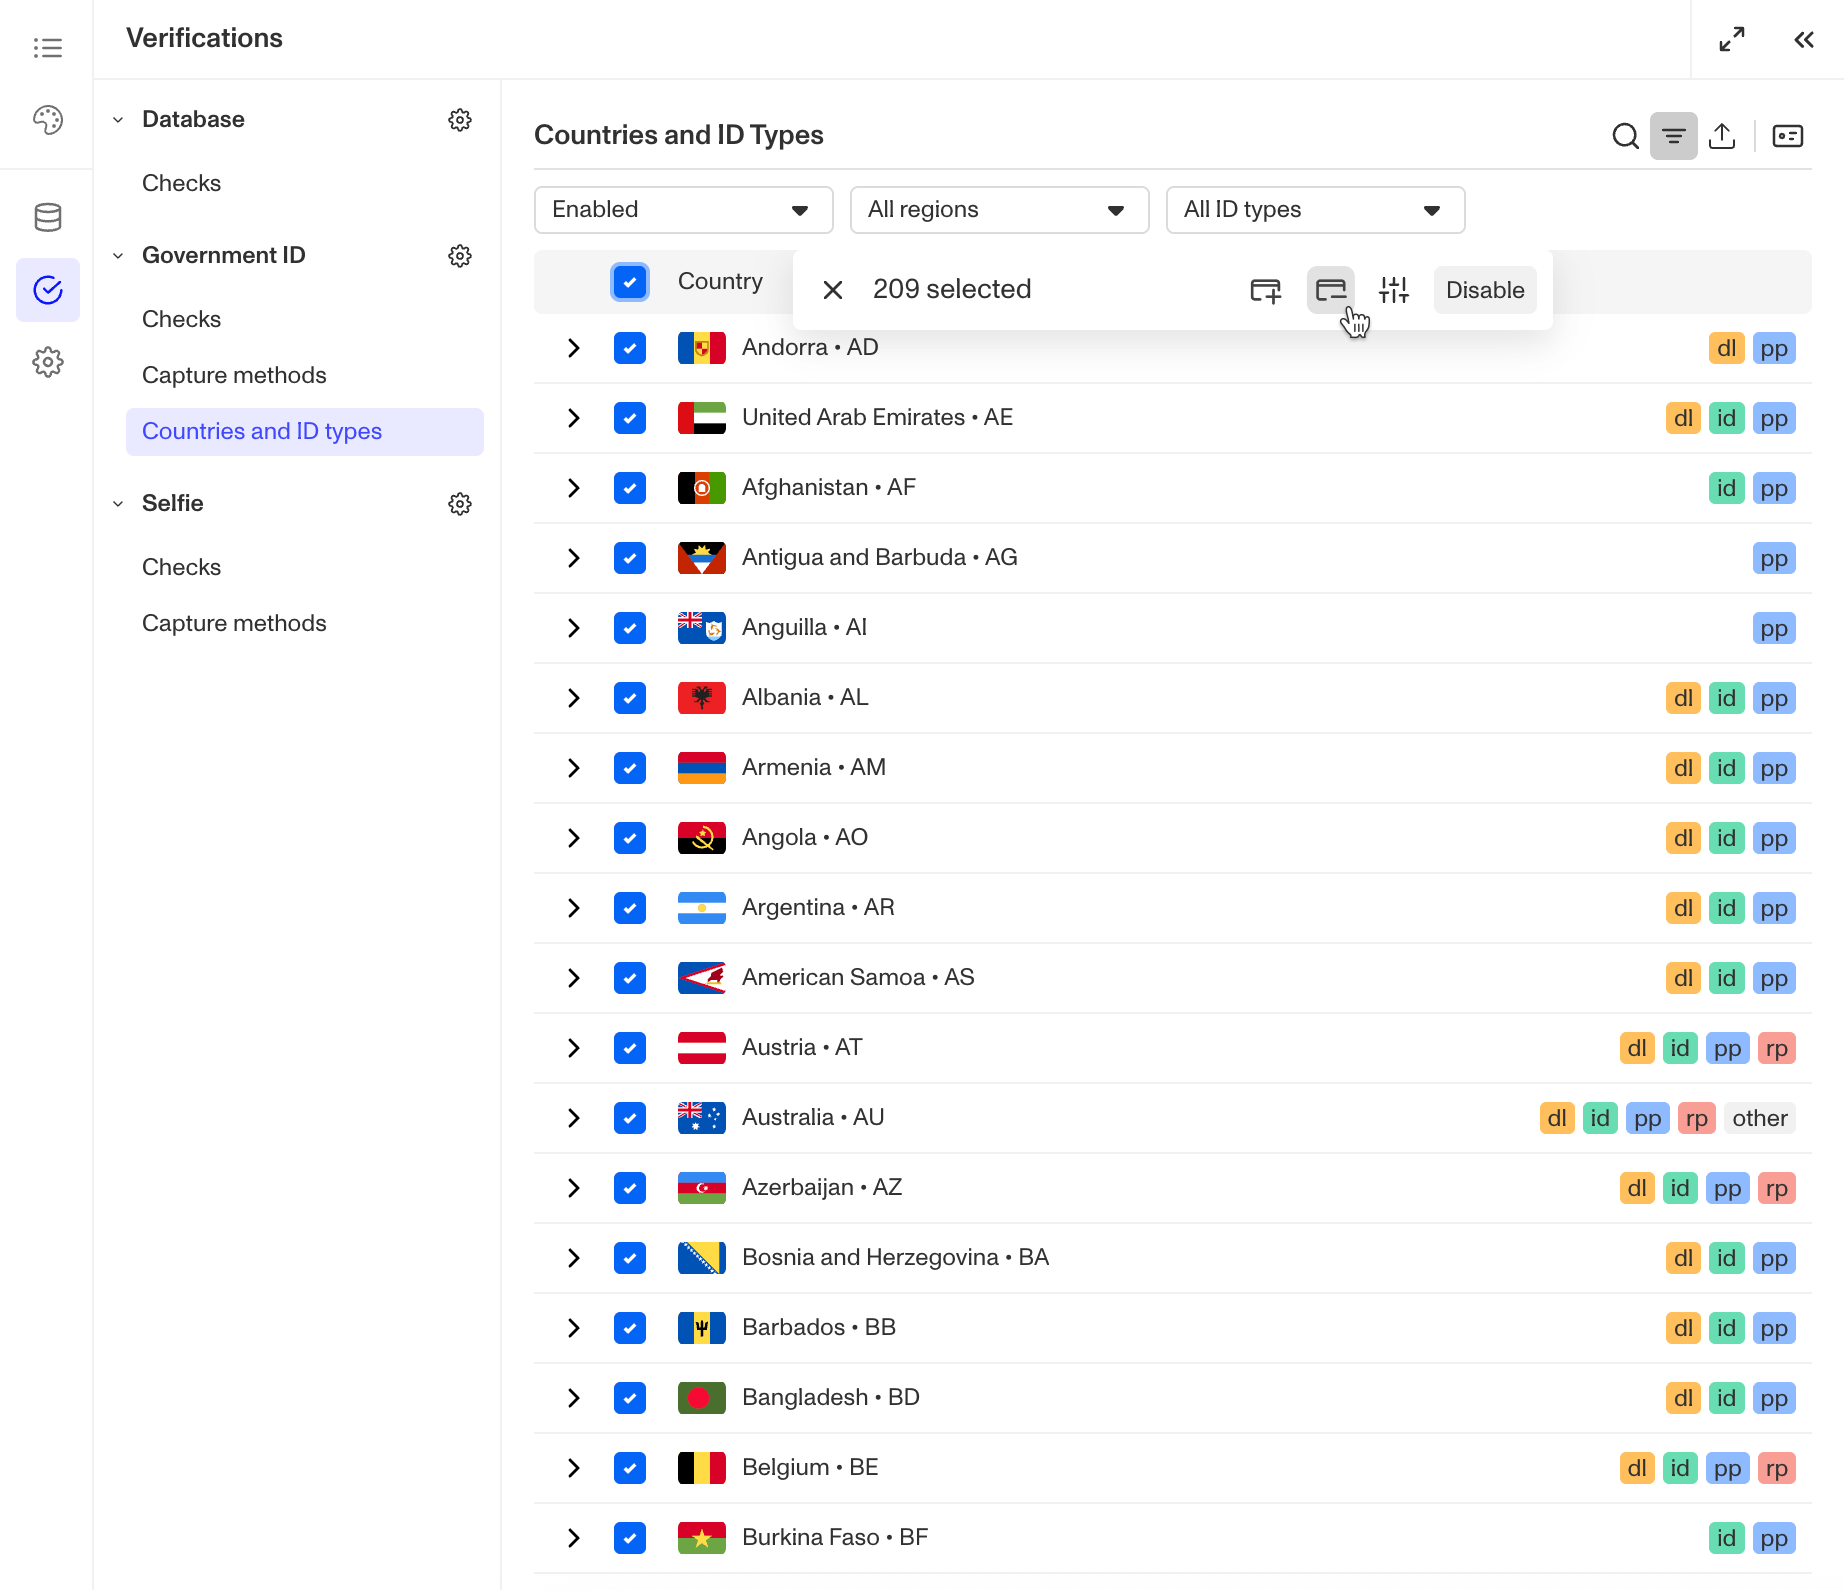Click the id tag on Burkina Faso row

1727,1538
